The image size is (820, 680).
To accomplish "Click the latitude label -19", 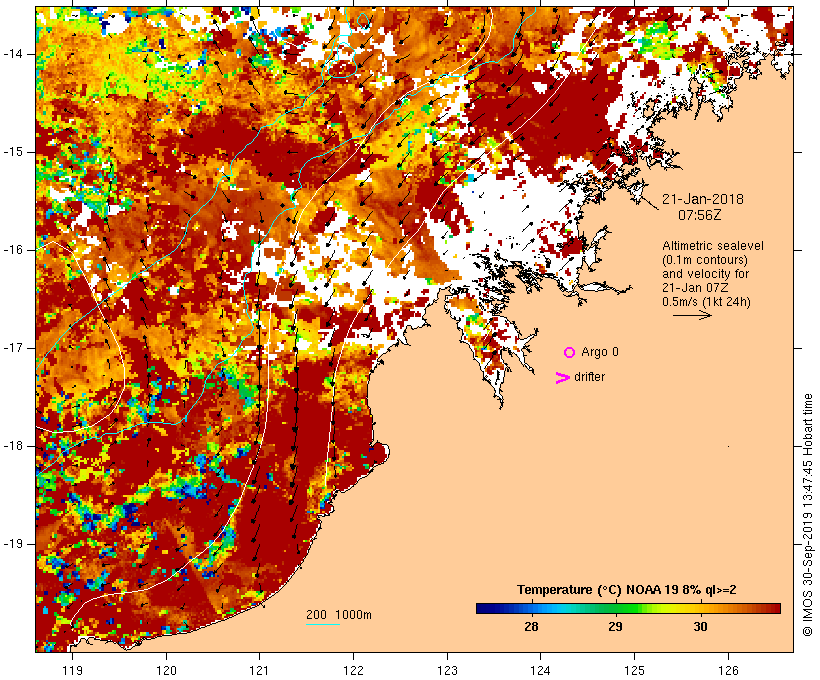I will click(12, 544).
